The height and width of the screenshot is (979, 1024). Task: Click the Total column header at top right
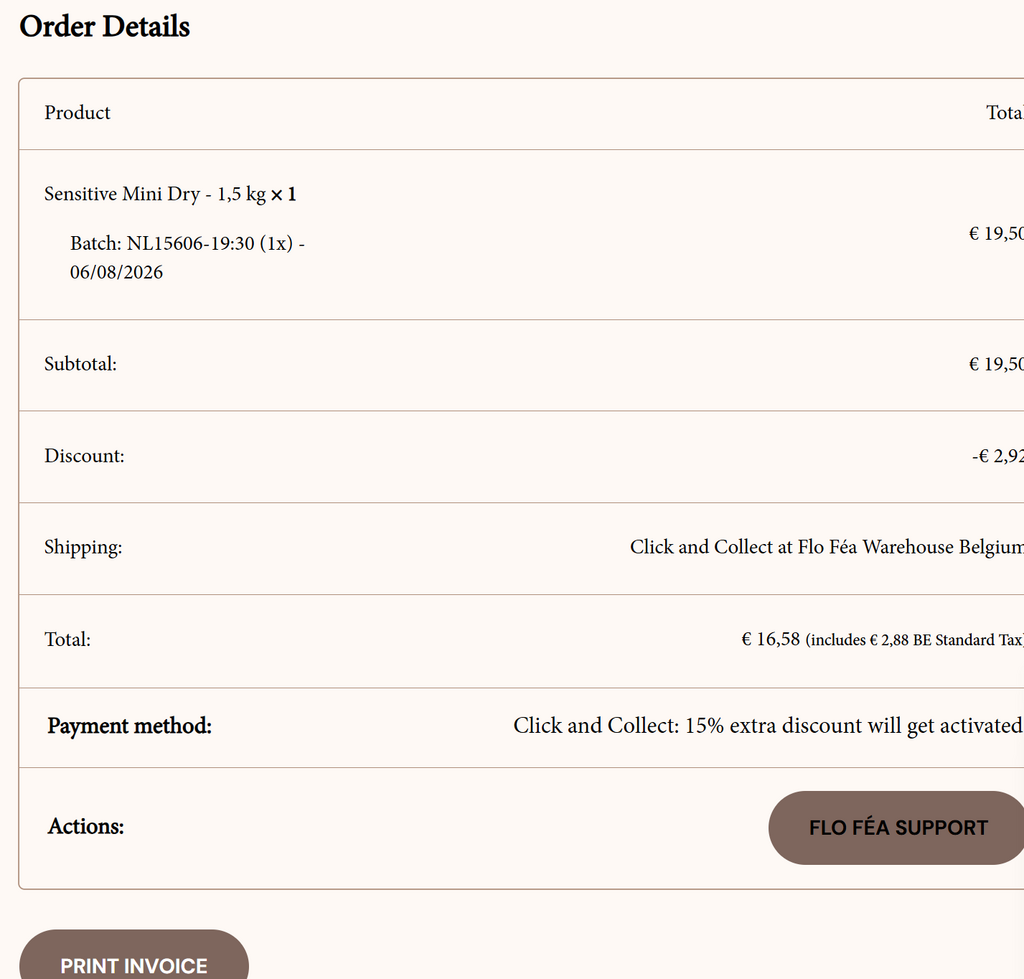pos(1004,113)
